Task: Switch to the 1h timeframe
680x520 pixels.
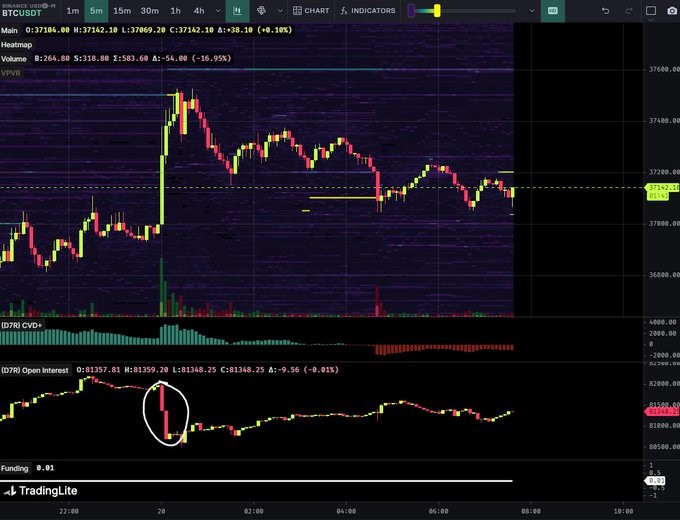Action: coord(176,11)
